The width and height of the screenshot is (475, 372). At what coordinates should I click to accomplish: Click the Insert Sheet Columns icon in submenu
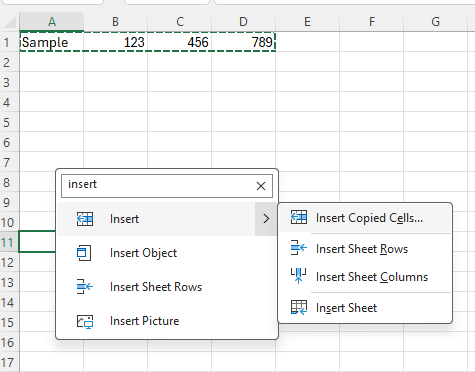coord(299,276)
